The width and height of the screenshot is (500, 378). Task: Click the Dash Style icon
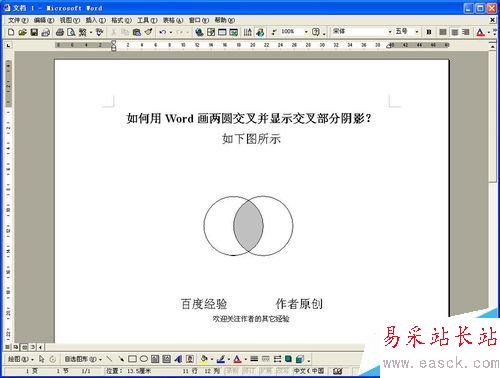point(266,359)
